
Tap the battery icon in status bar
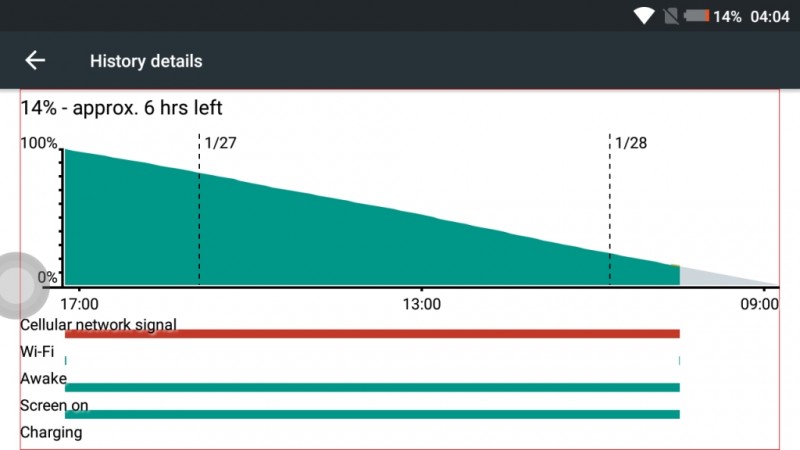click(696, 16)
